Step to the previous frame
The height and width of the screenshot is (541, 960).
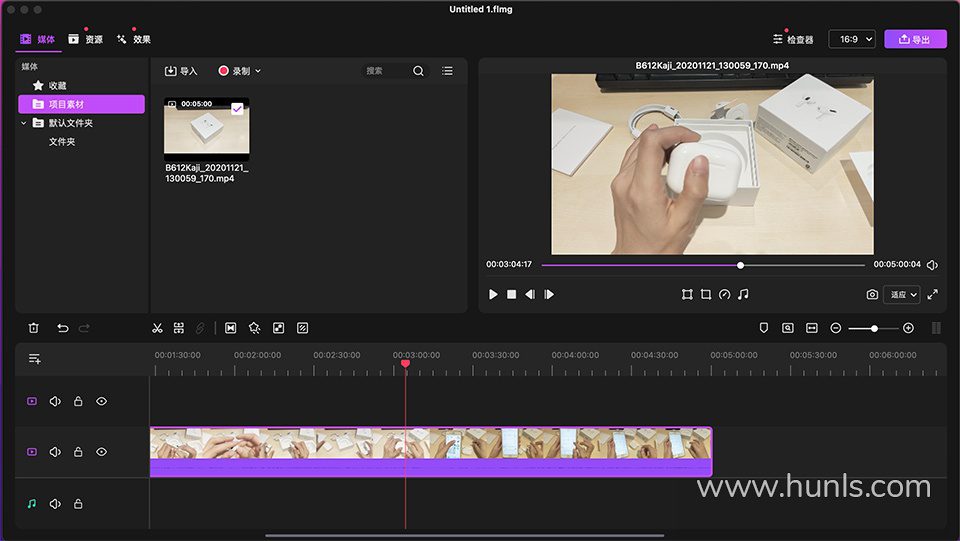coord(530,294)
